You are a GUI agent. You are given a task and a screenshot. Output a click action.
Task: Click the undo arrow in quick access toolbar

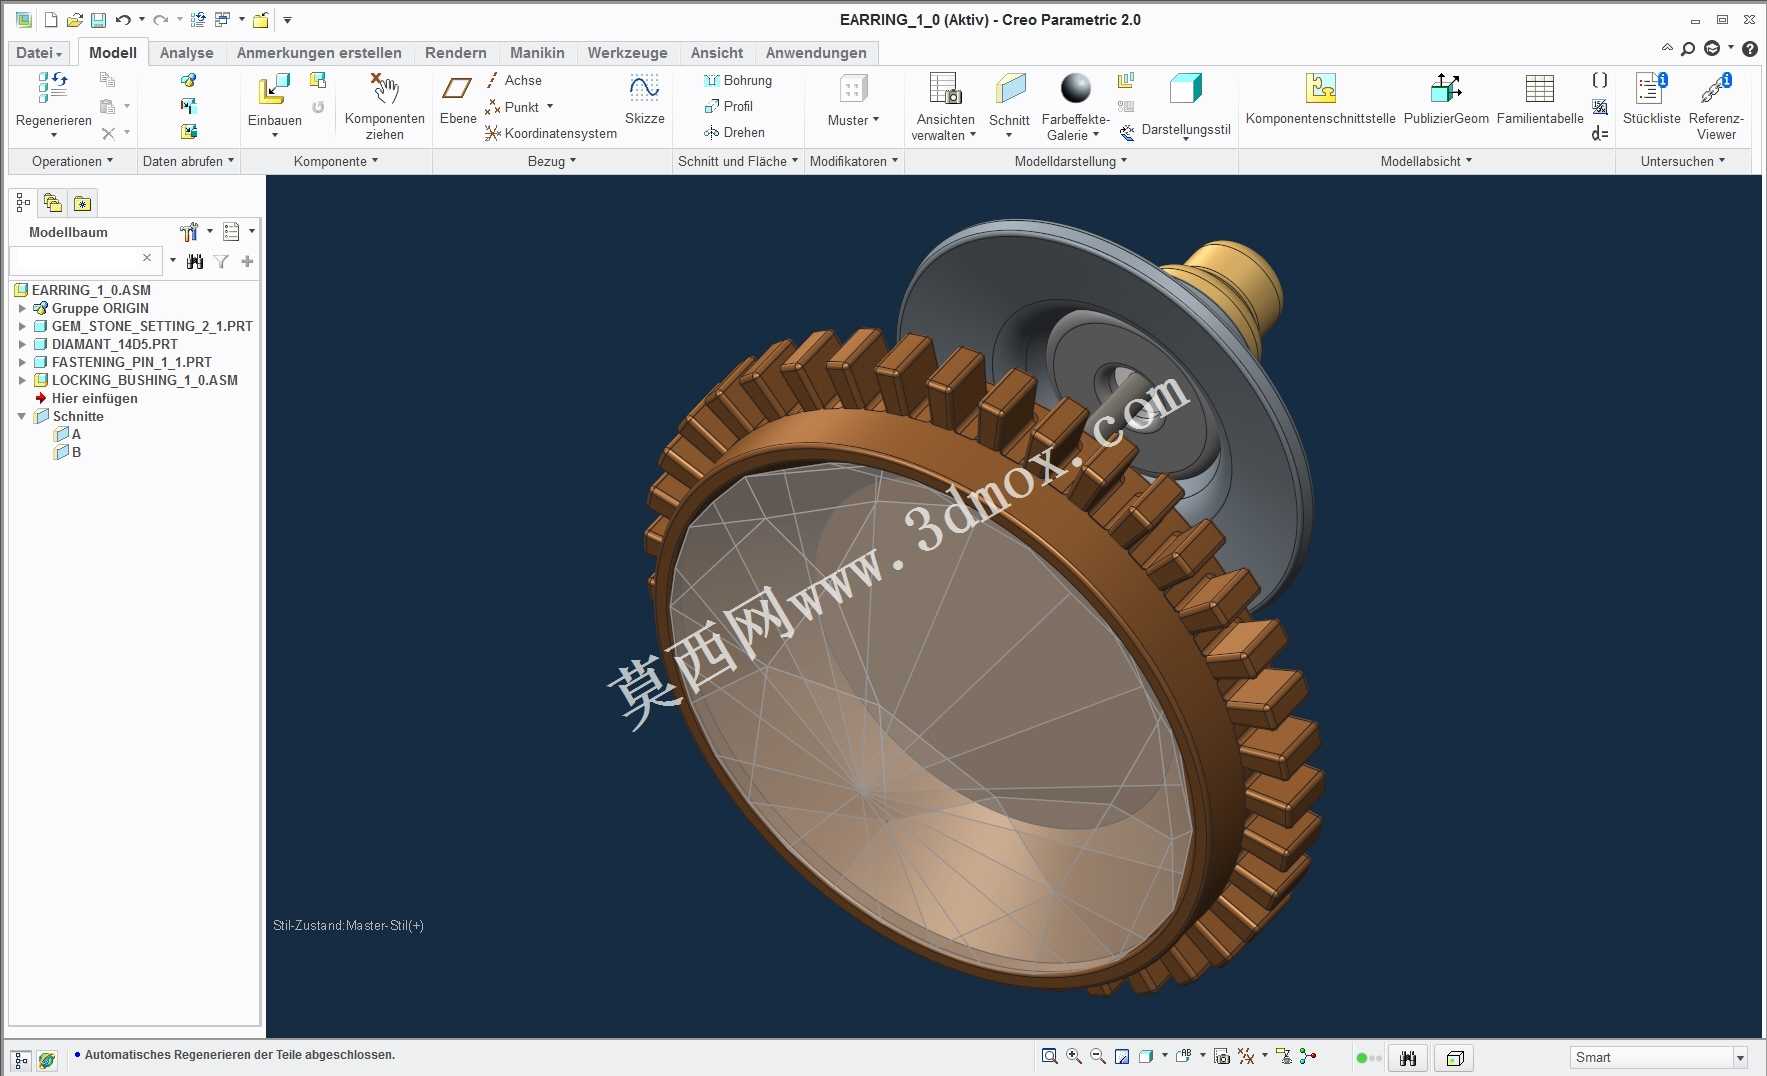pos(123,20)
